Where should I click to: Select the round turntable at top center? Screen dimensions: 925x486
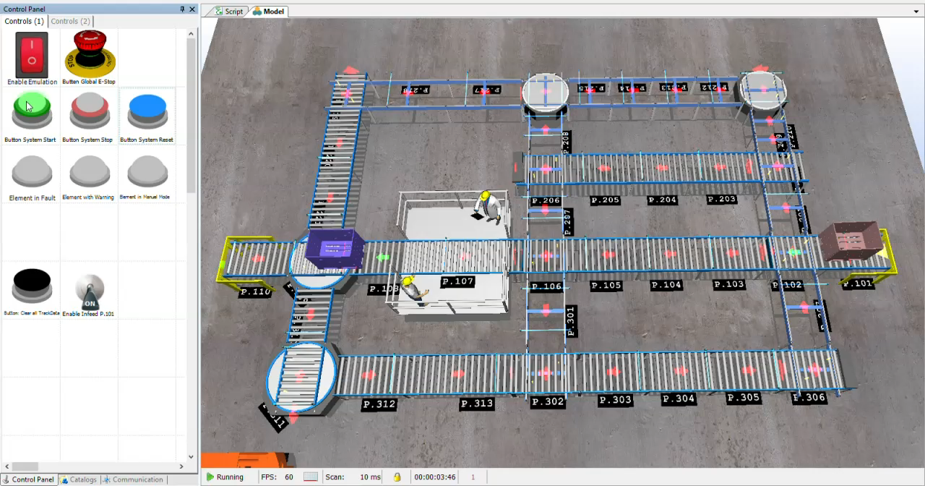tap(545, 93)
